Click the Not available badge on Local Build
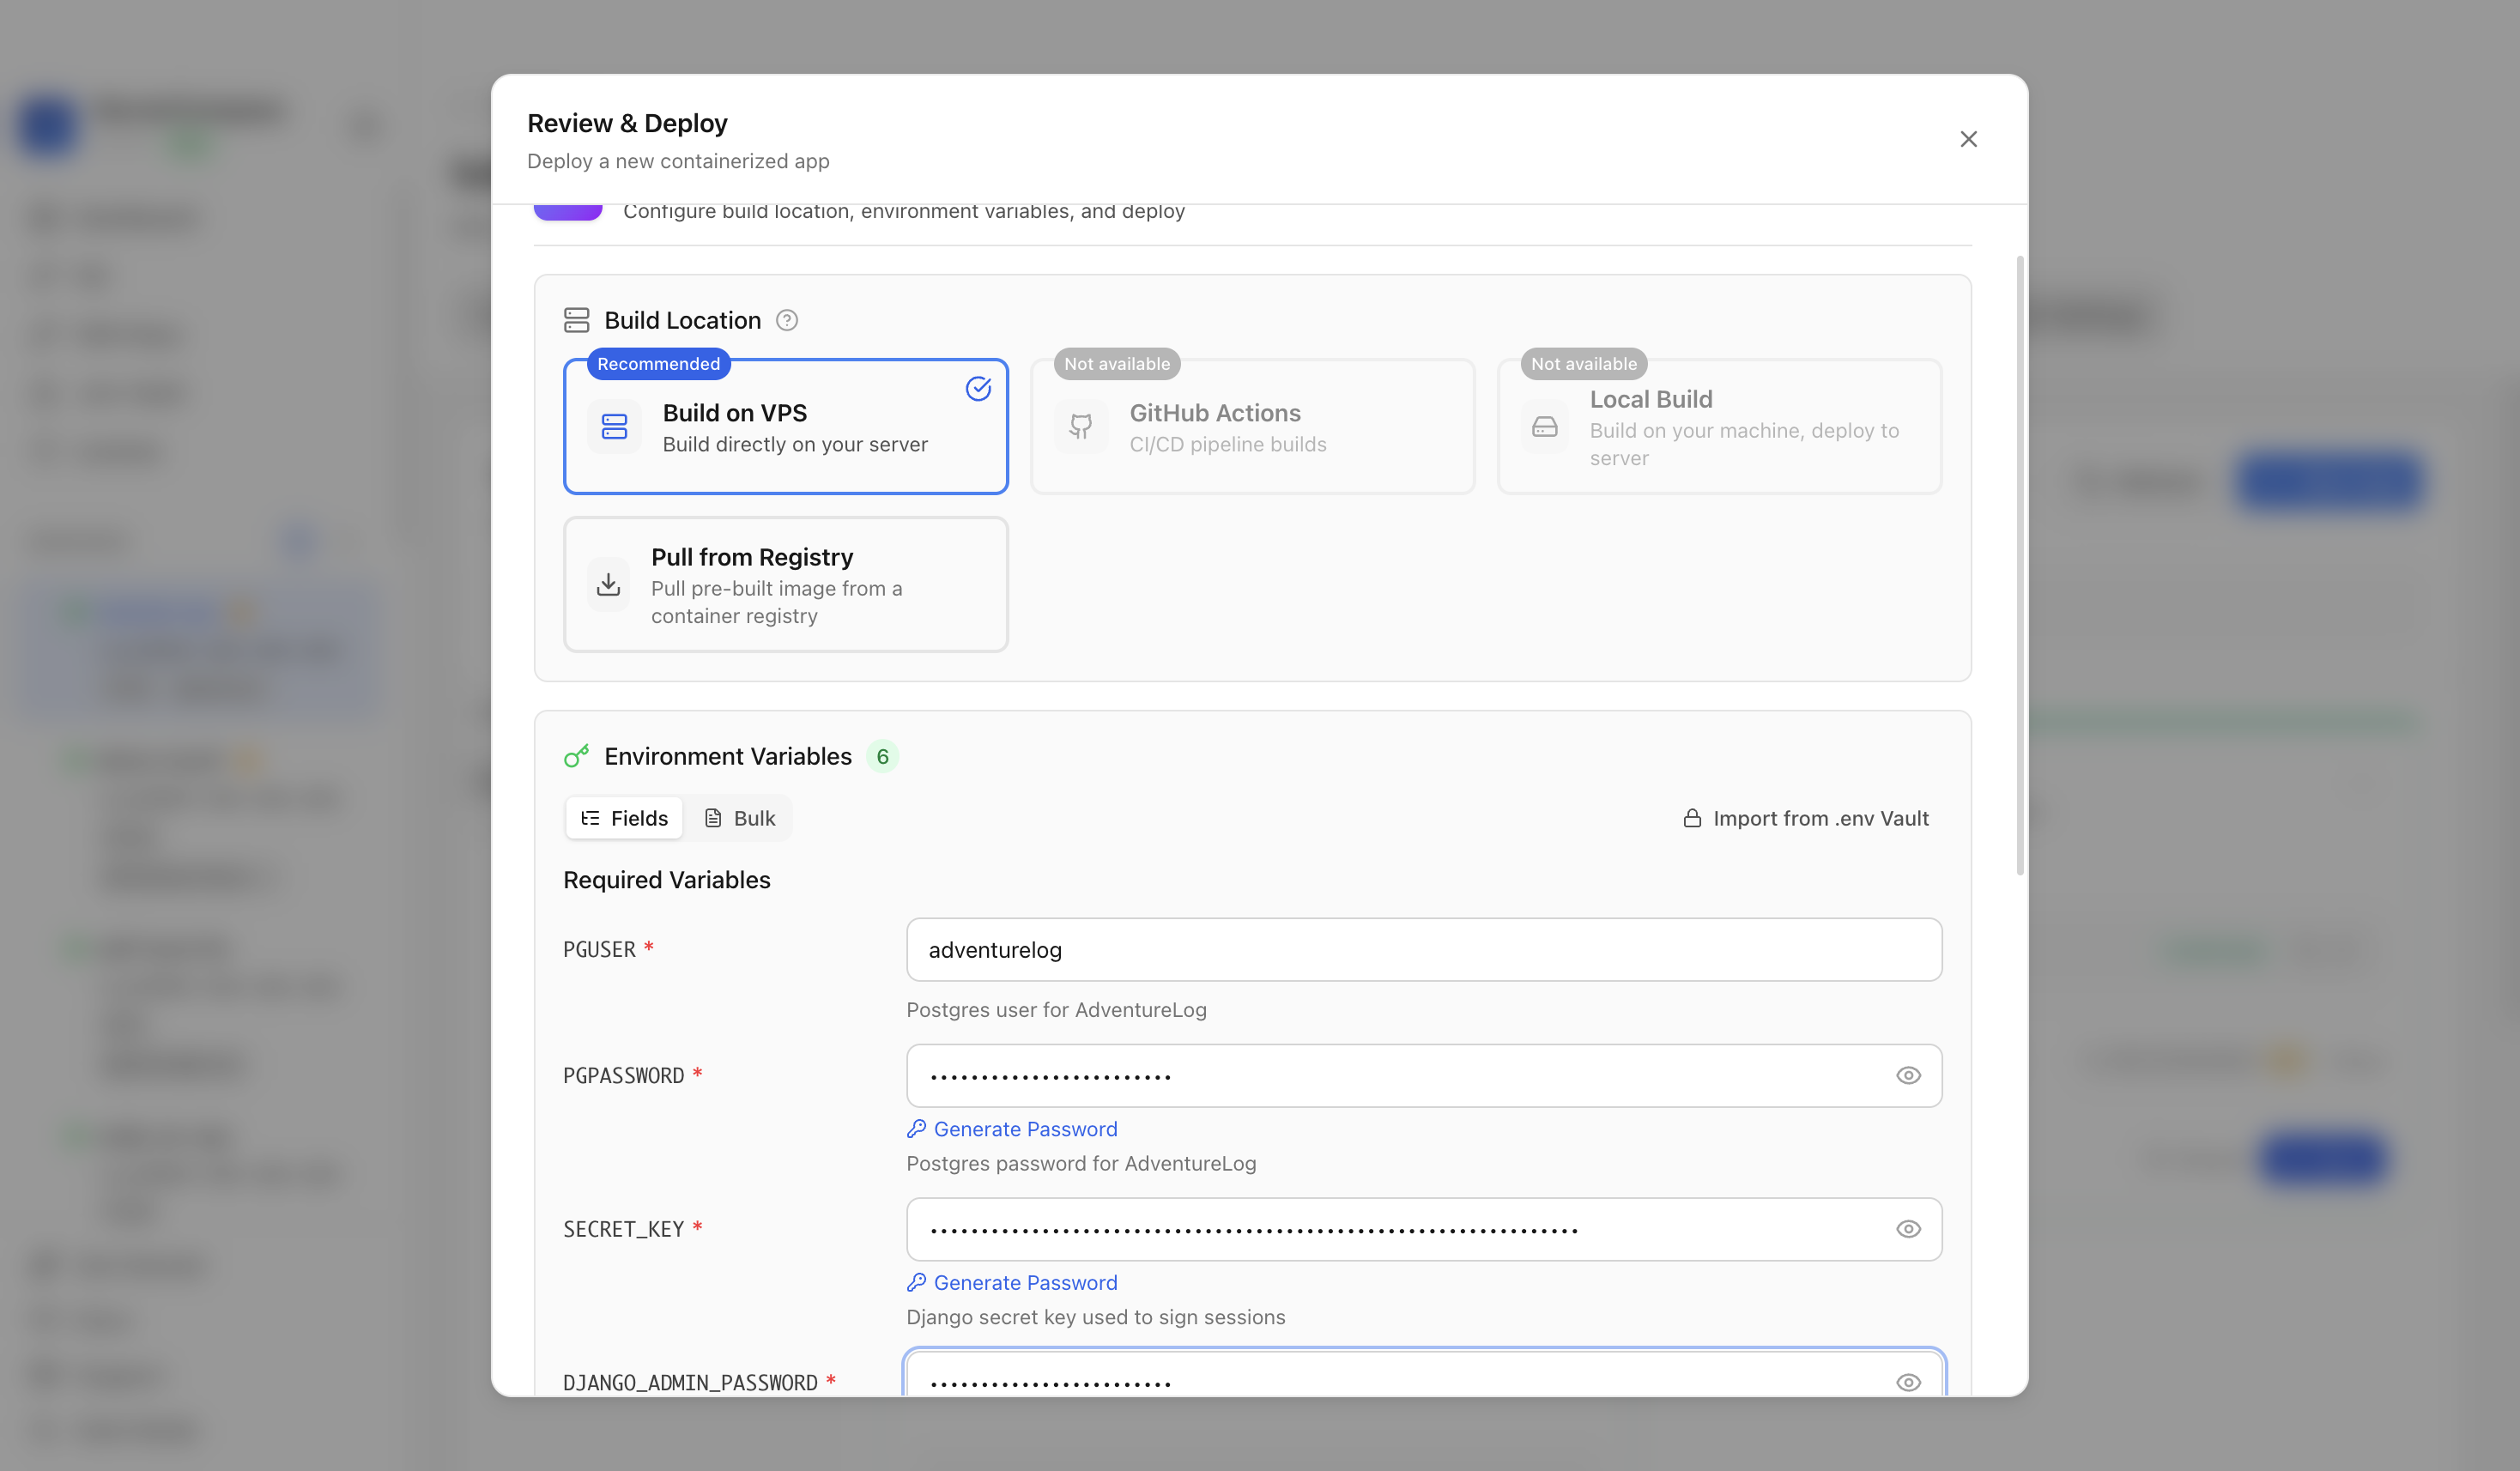 tap(1584, 364)
